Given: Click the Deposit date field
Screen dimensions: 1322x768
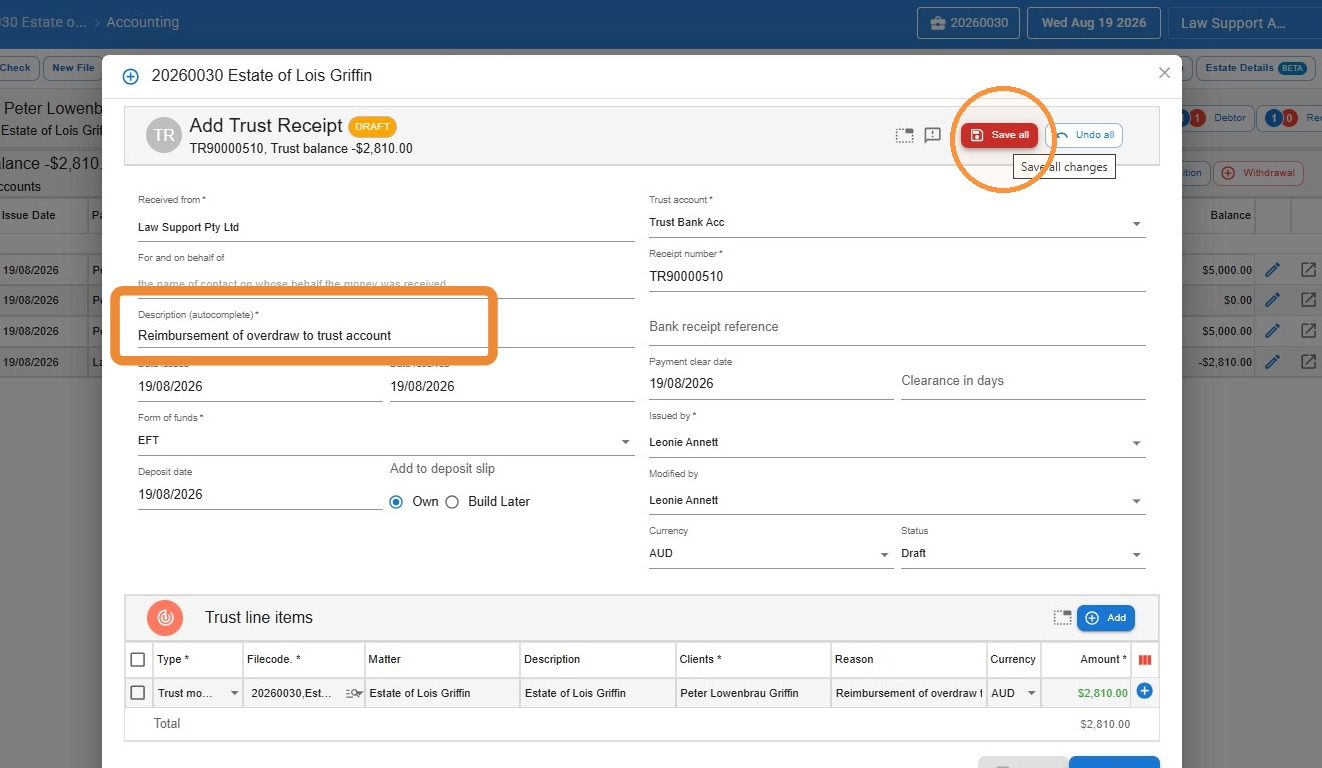Looking at the screenshot, I should (x=260, y=495).
